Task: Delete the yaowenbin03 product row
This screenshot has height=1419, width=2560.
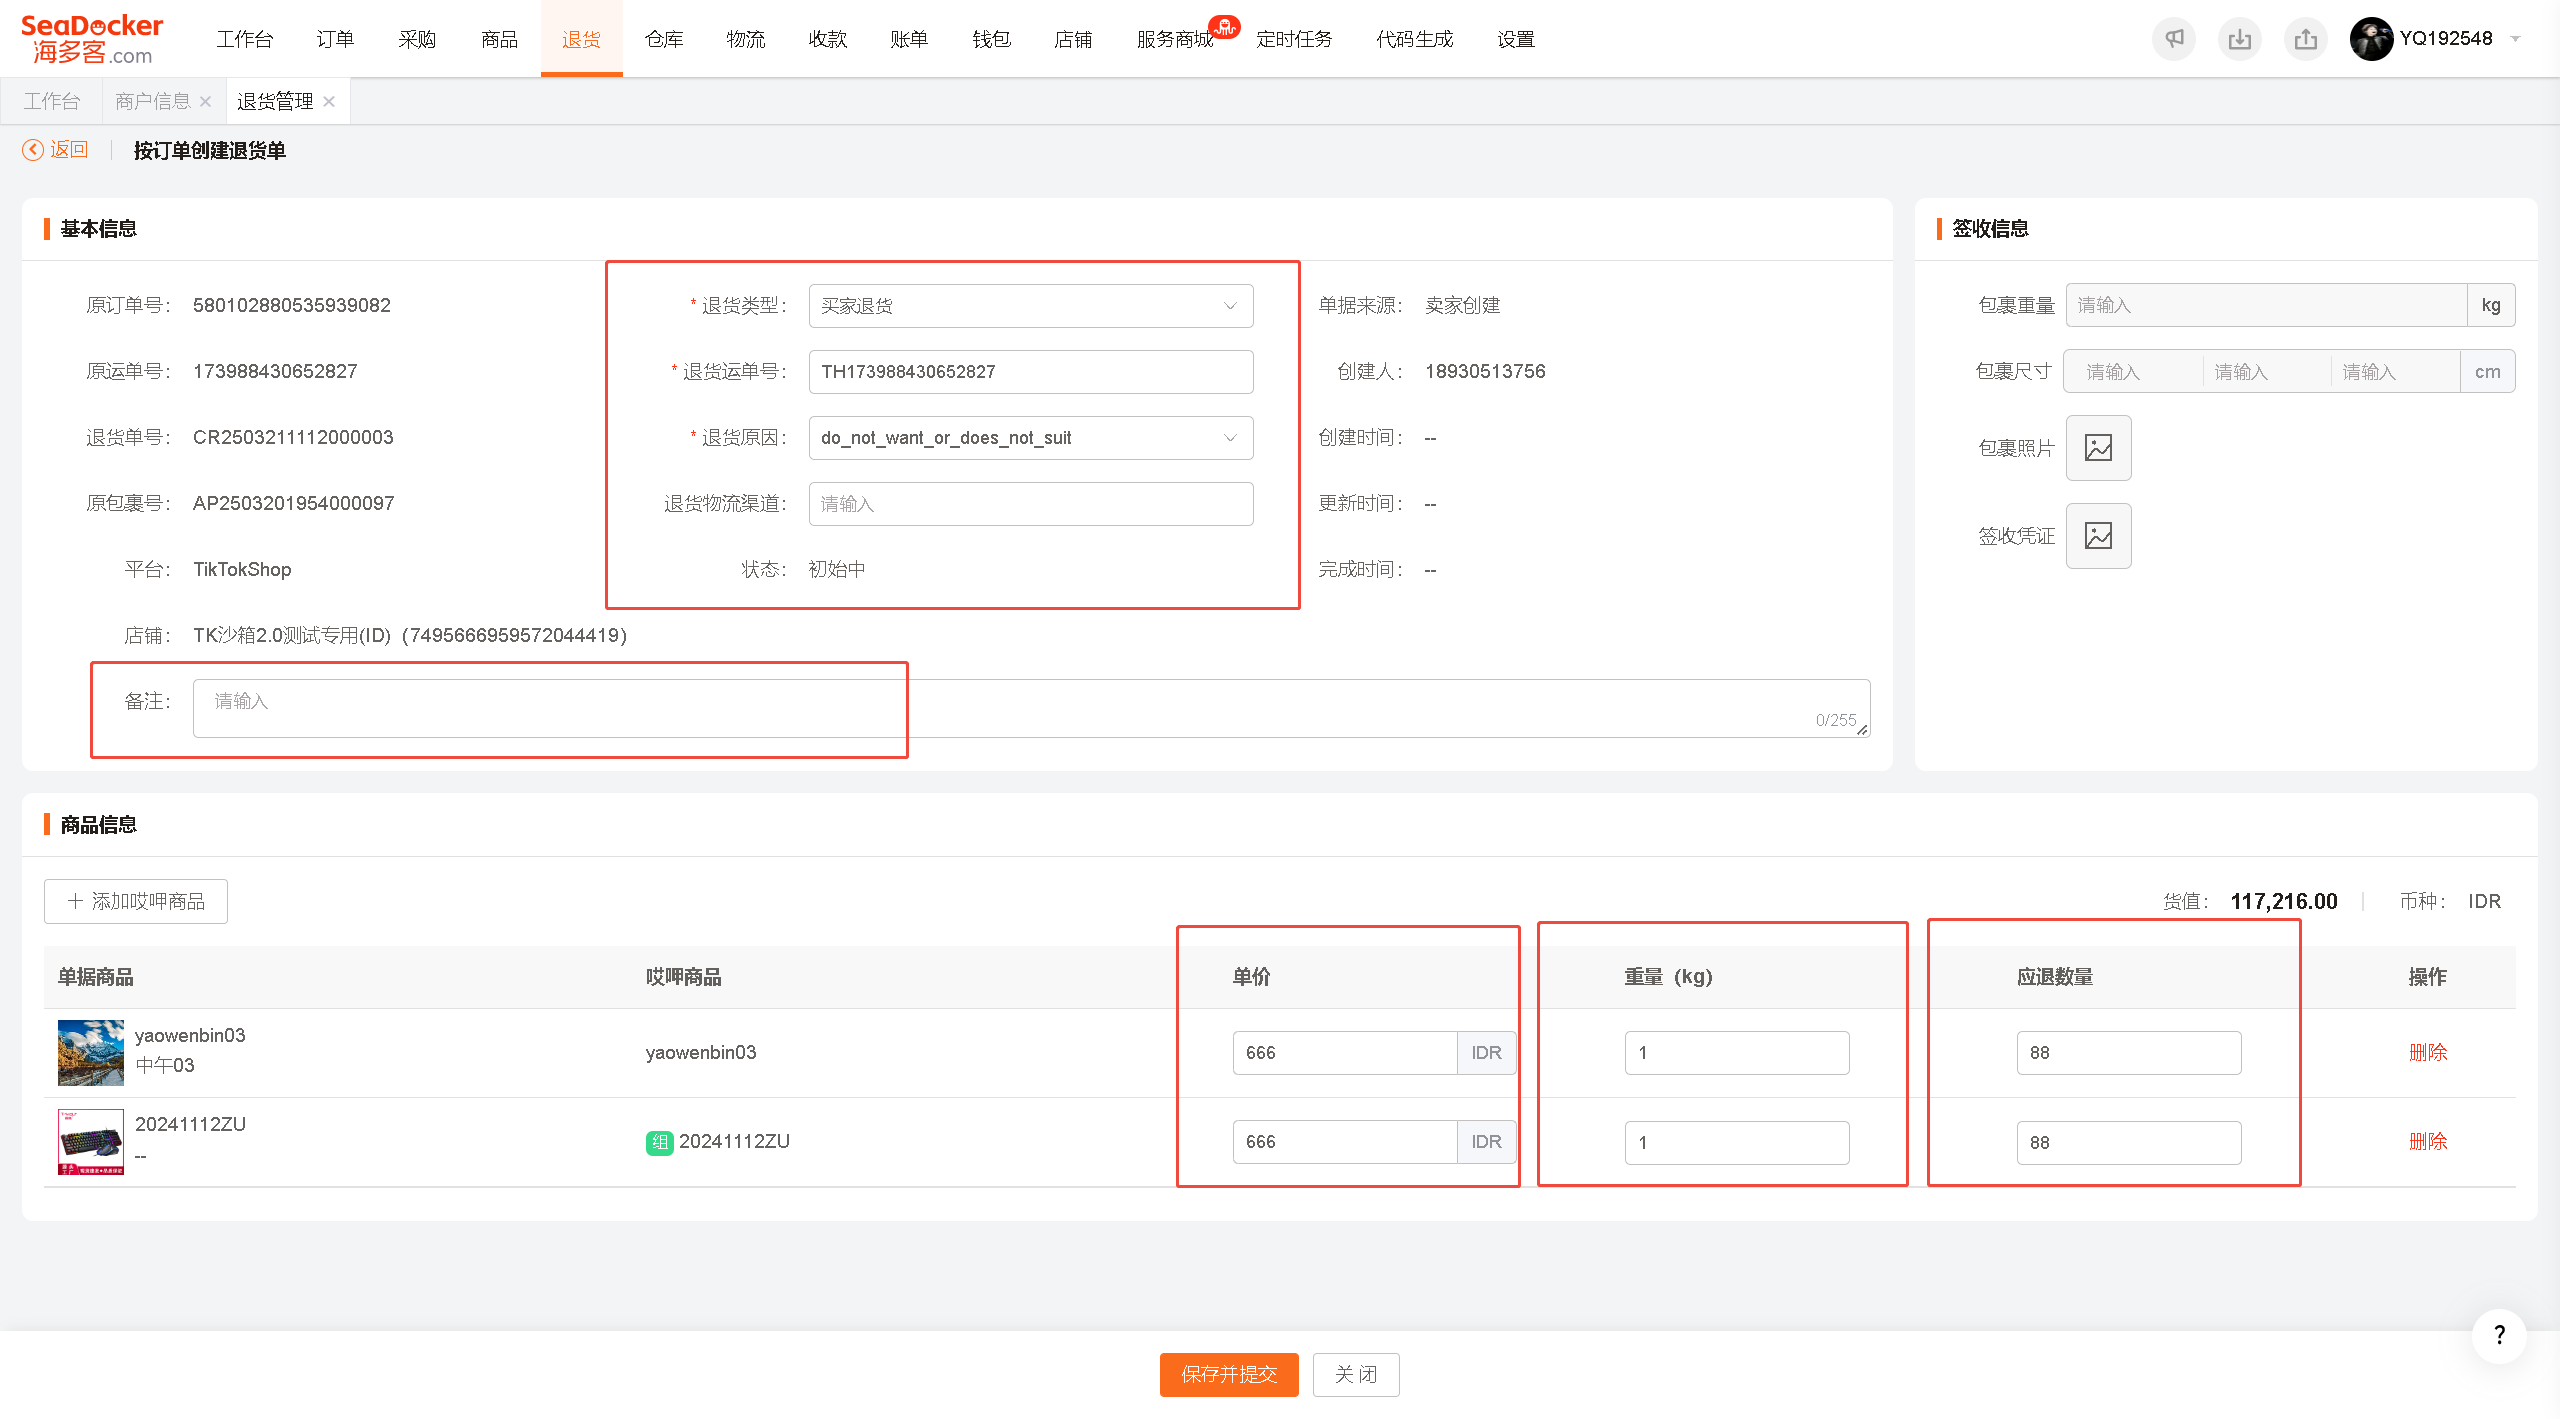Action: 2428,1053
